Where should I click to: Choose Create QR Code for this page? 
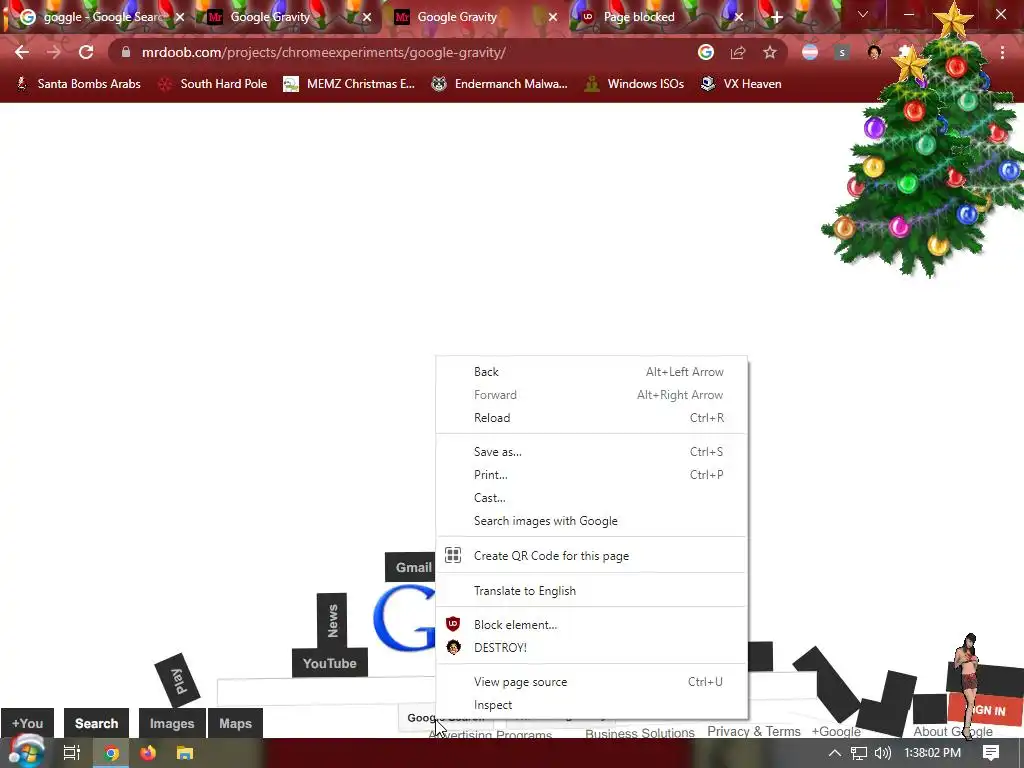(x=591, y=556)
